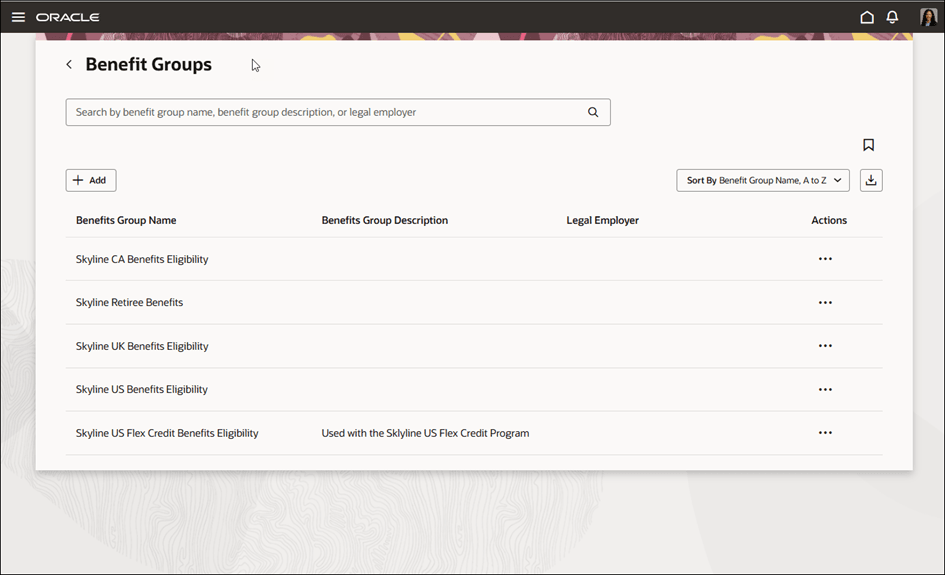Select Skyline US Benefits Eligibility name
This screenshot has height=575, width=945.
click(x=142, y=389)
